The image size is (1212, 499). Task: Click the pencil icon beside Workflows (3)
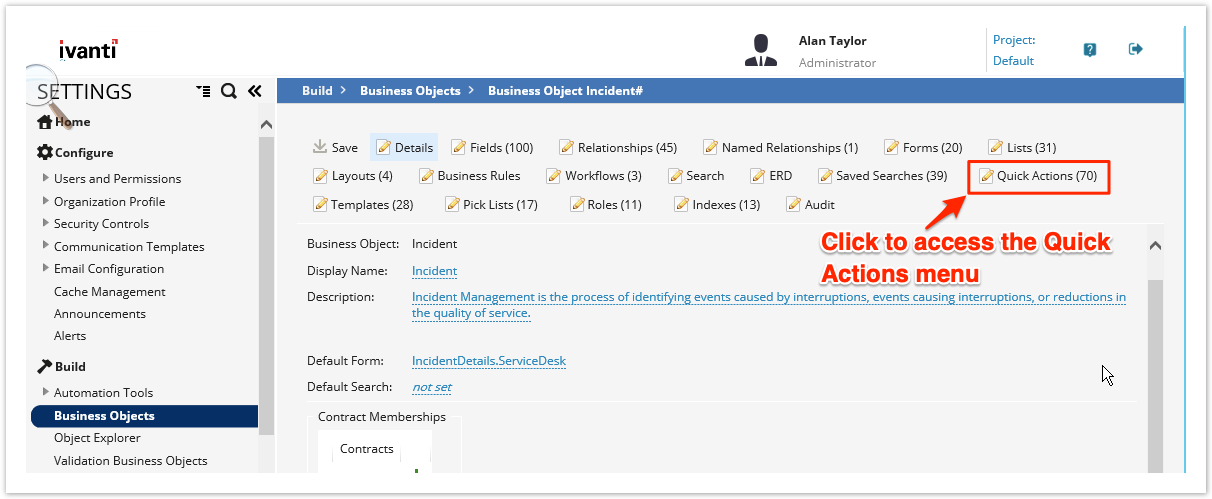[x=554, y=176]
